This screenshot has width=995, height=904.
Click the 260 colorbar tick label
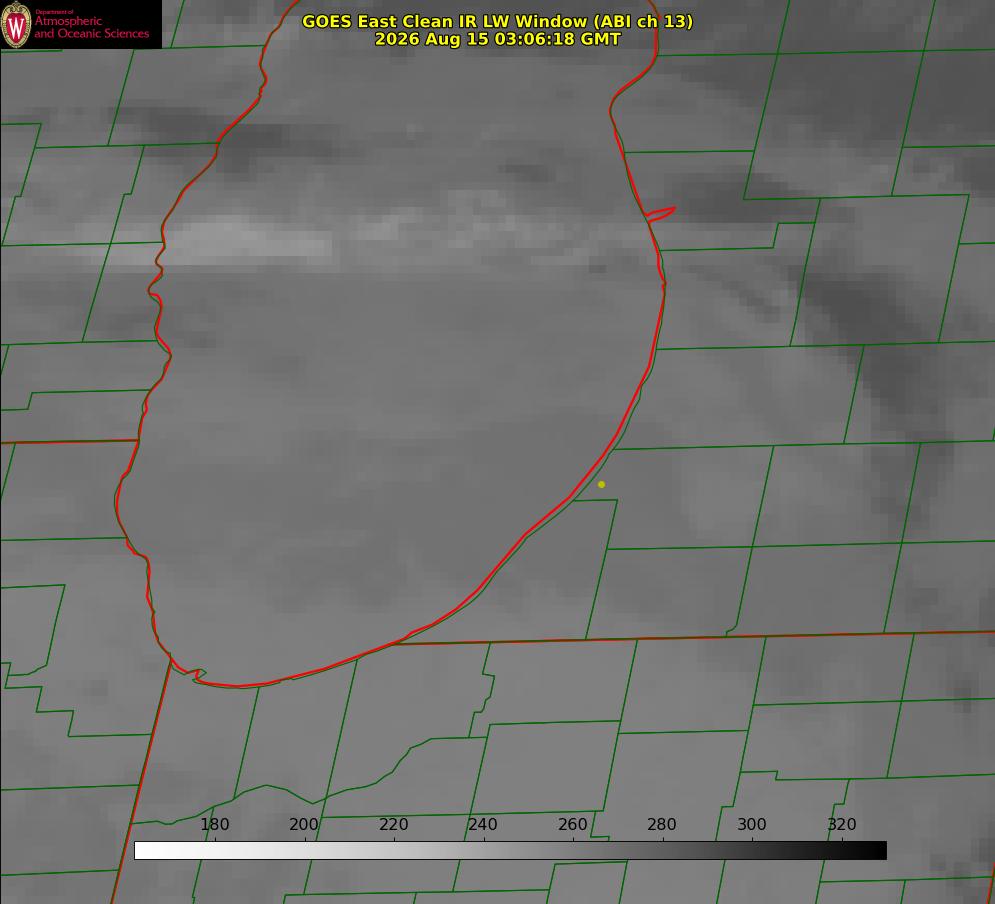point(572,824)
